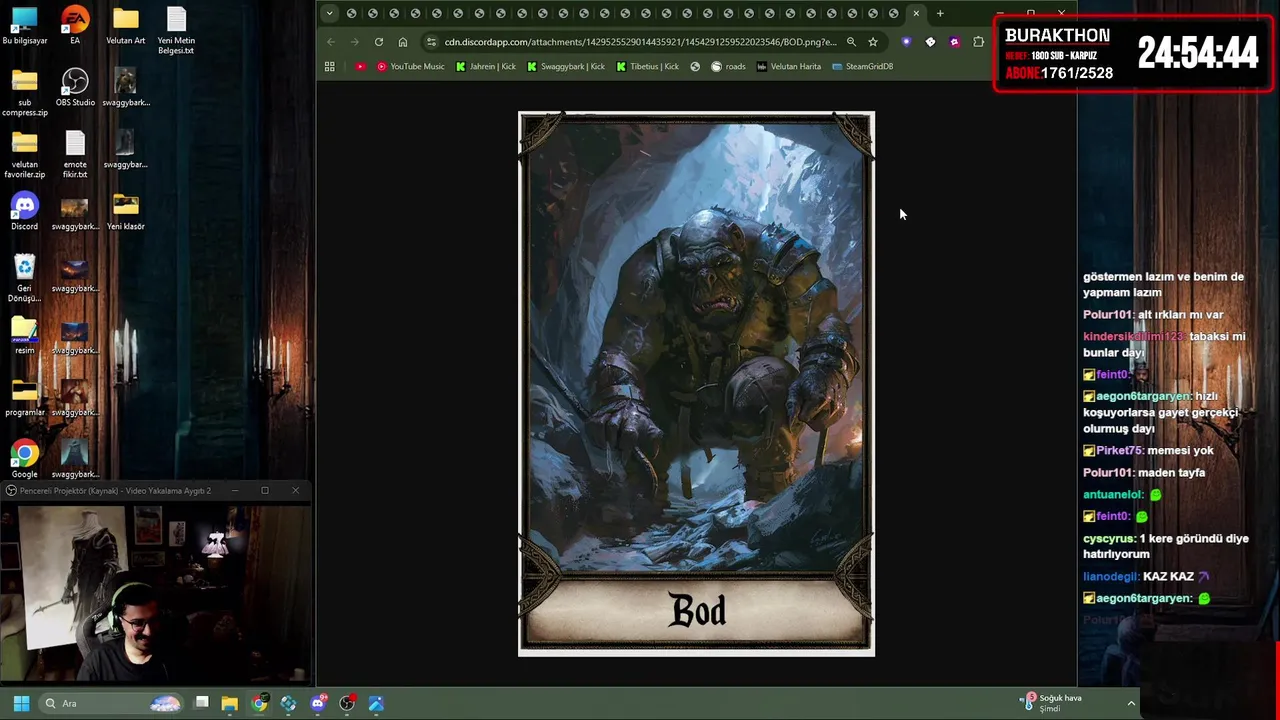
Task: Select the Discord desktop shortcut
Action: (24, 212)
